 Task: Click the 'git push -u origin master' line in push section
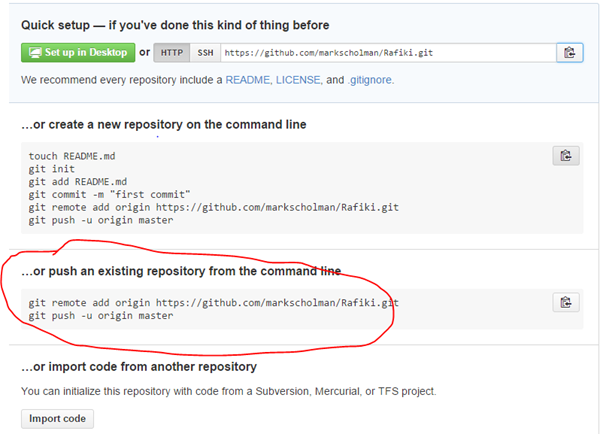[x=101, y=315]
